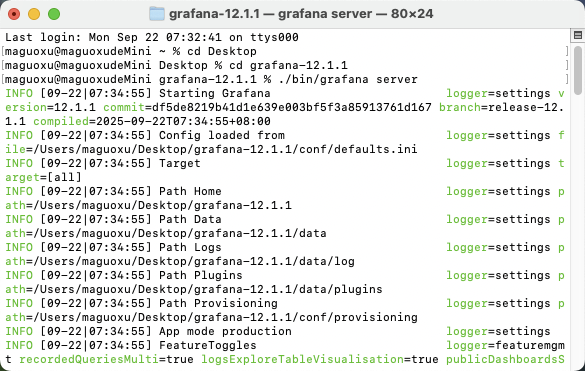
Task: Click the 'Config loaded from' log message
Action: pyautogui.click(x=222, y=135)
